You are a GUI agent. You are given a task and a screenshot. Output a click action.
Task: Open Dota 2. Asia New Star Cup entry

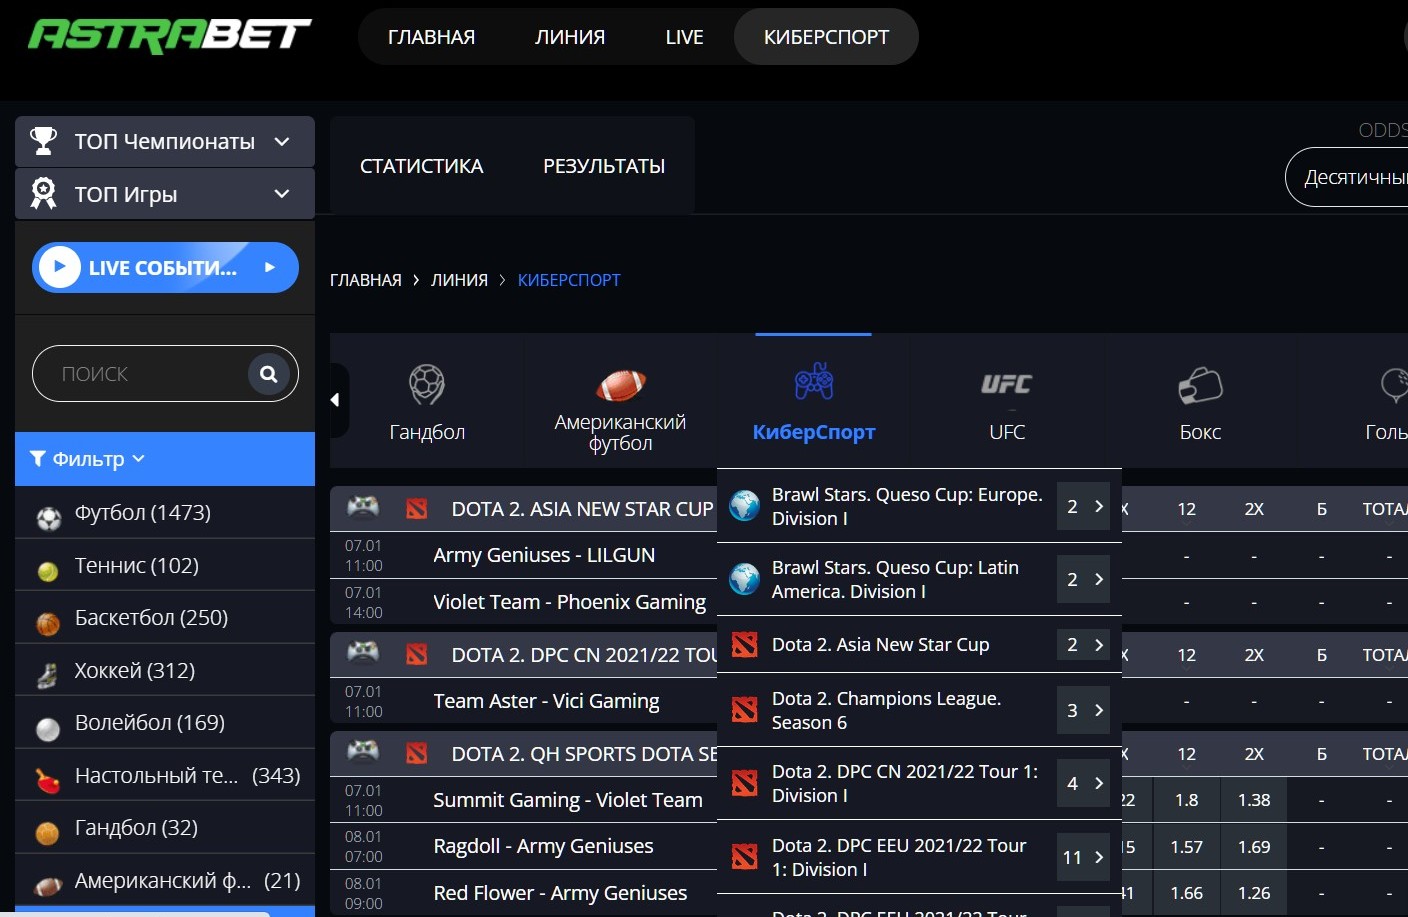tap(919, 645)
